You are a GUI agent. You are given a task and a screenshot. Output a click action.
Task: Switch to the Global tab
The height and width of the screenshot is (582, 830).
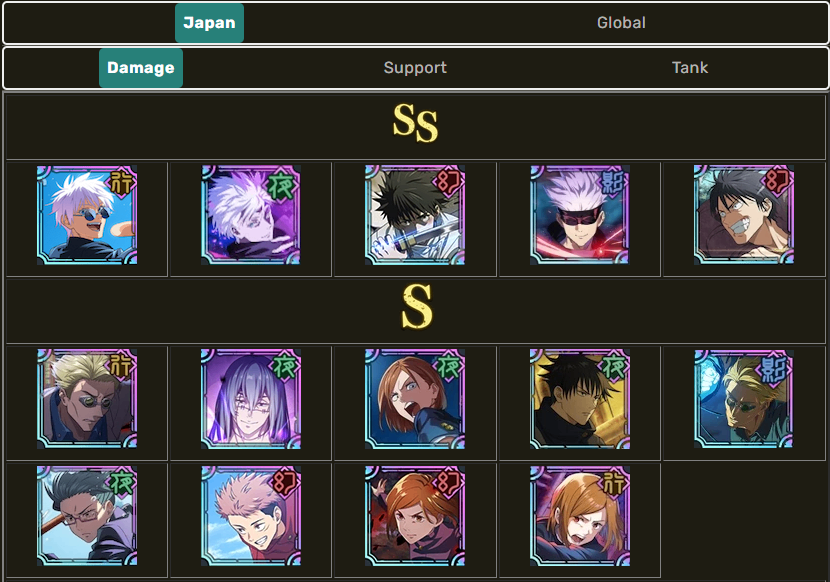pos(621,23)
